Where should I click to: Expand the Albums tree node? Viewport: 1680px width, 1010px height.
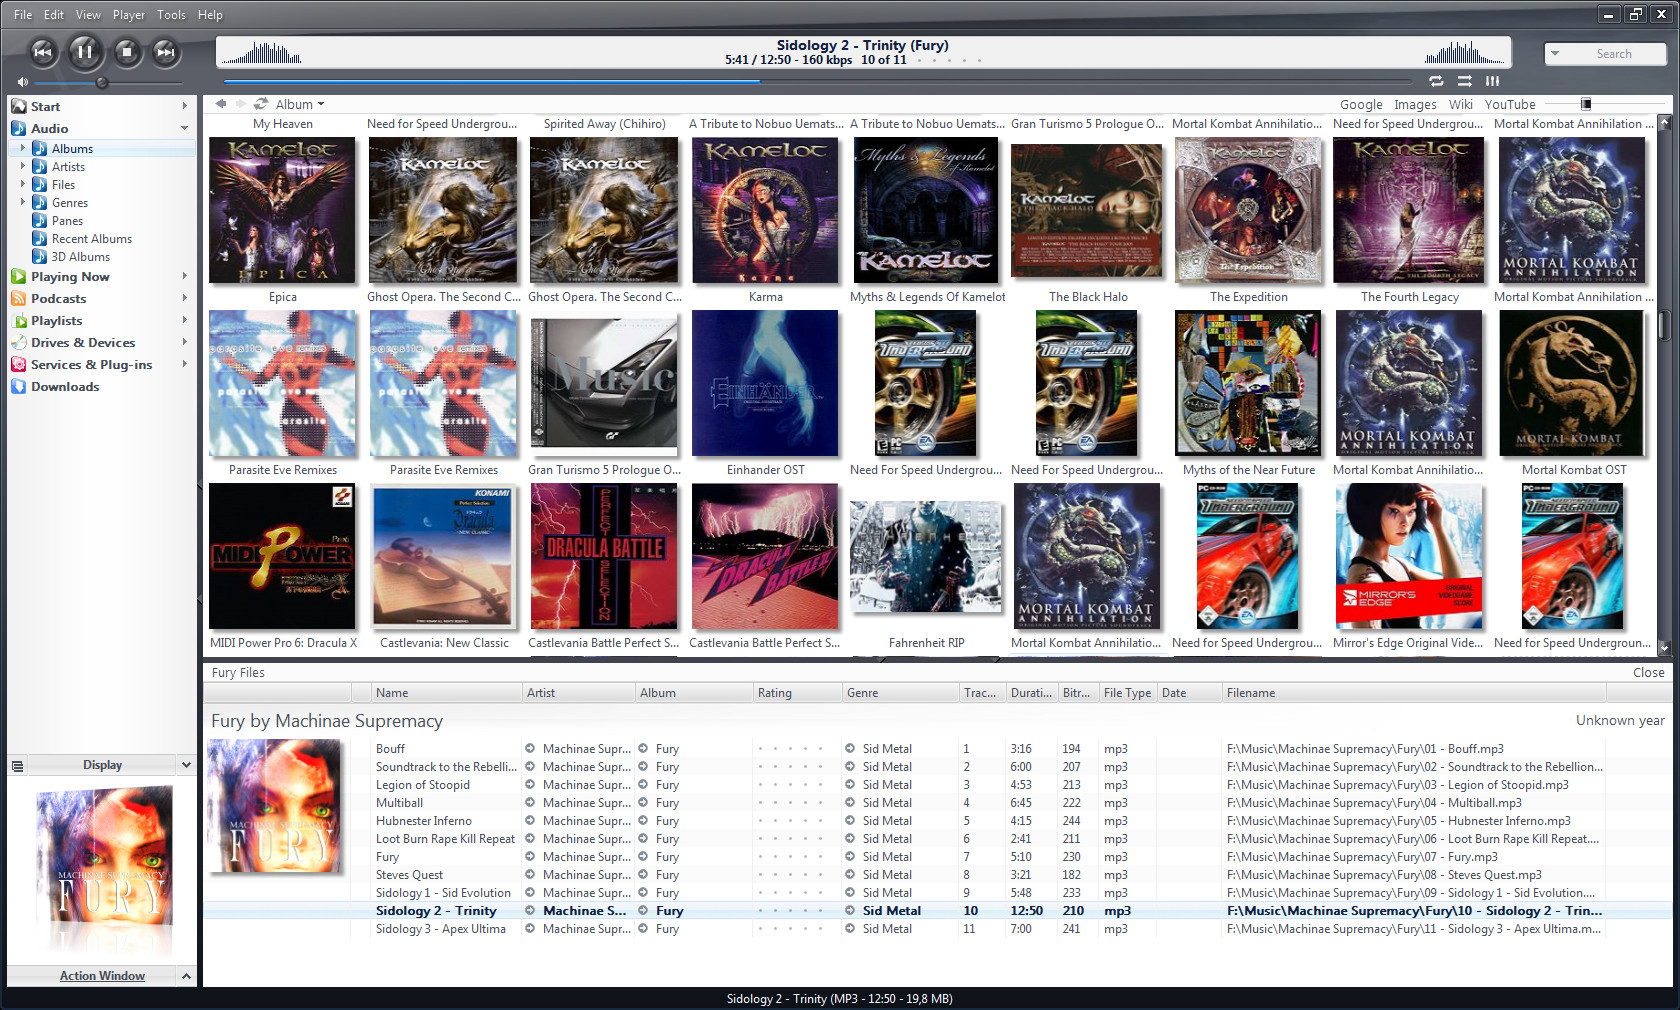click(x=23, y=148)
